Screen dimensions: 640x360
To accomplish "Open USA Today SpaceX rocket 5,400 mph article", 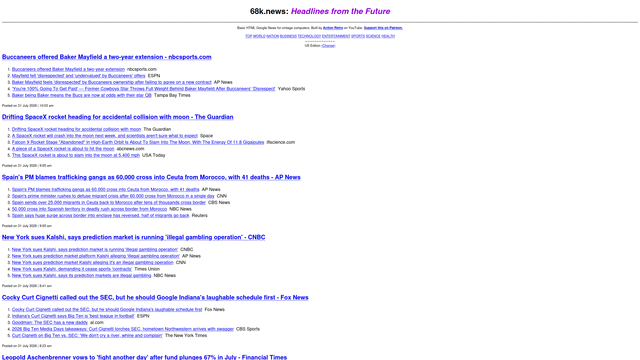I will [x=76, y=155].
